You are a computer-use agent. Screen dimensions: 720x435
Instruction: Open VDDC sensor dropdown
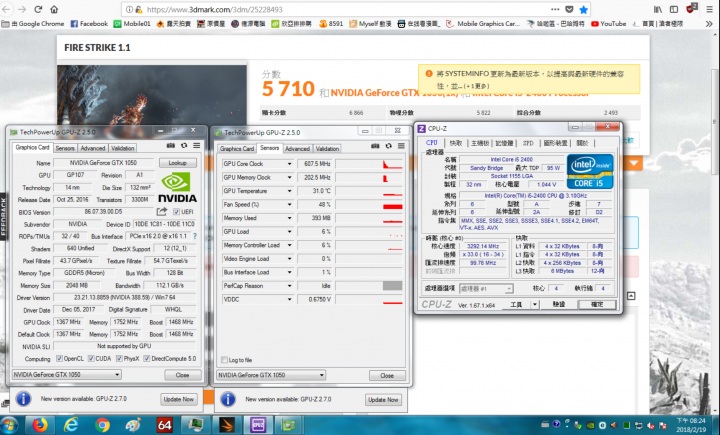(289, 299)
